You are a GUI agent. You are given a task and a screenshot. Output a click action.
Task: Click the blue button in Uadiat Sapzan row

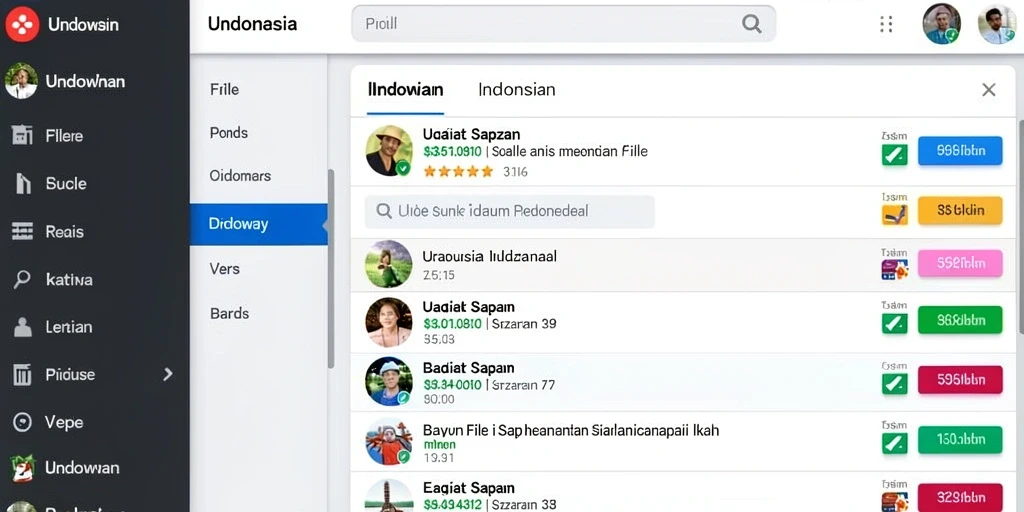[960, 151]
